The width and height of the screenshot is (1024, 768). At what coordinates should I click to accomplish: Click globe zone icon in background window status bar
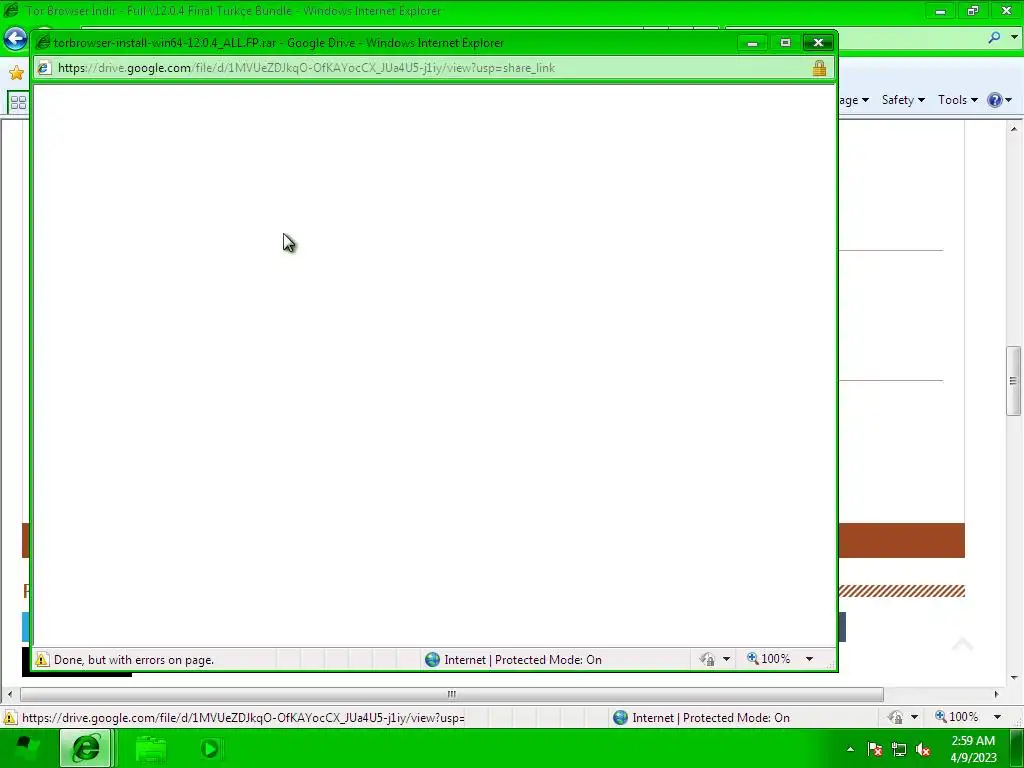tap(620, 717)
